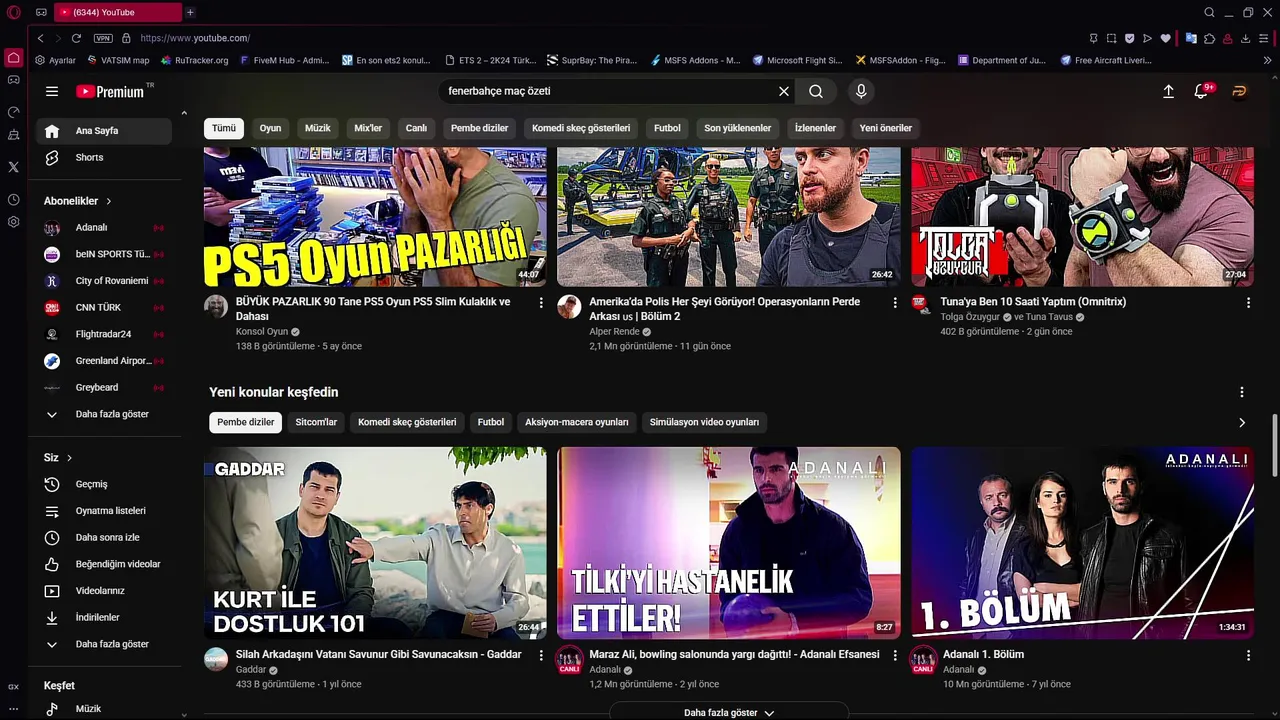Open browser downloads icon

pos(1245,38)
